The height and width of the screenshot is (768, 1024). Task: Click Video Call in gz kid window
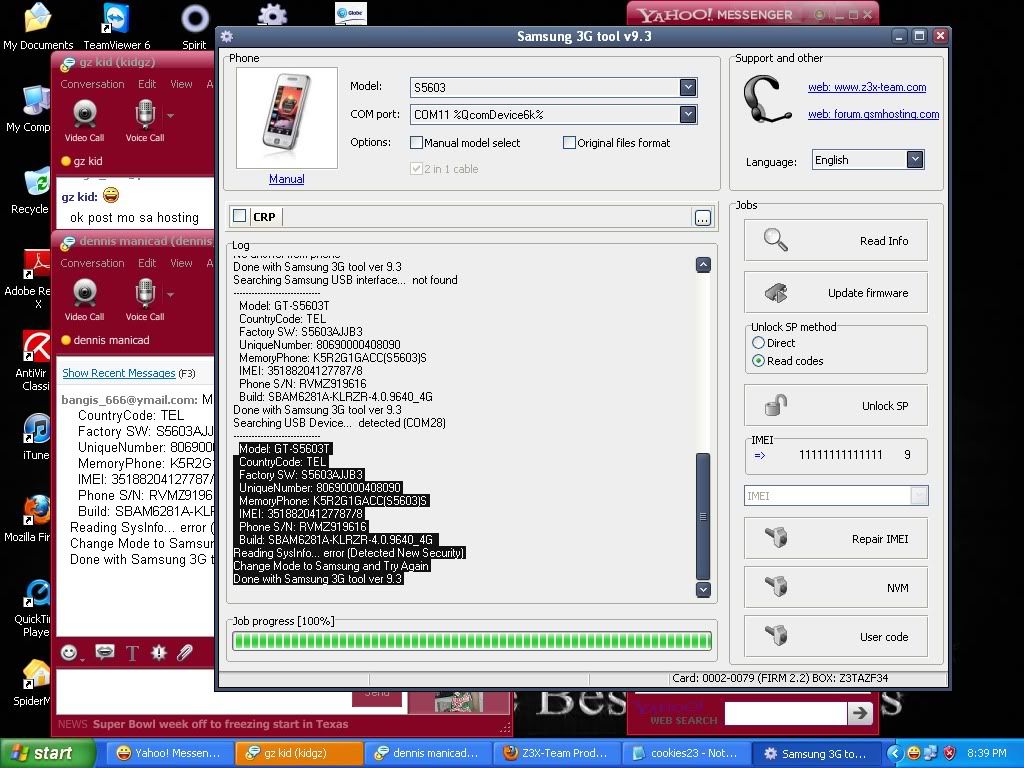coord(84,121)
